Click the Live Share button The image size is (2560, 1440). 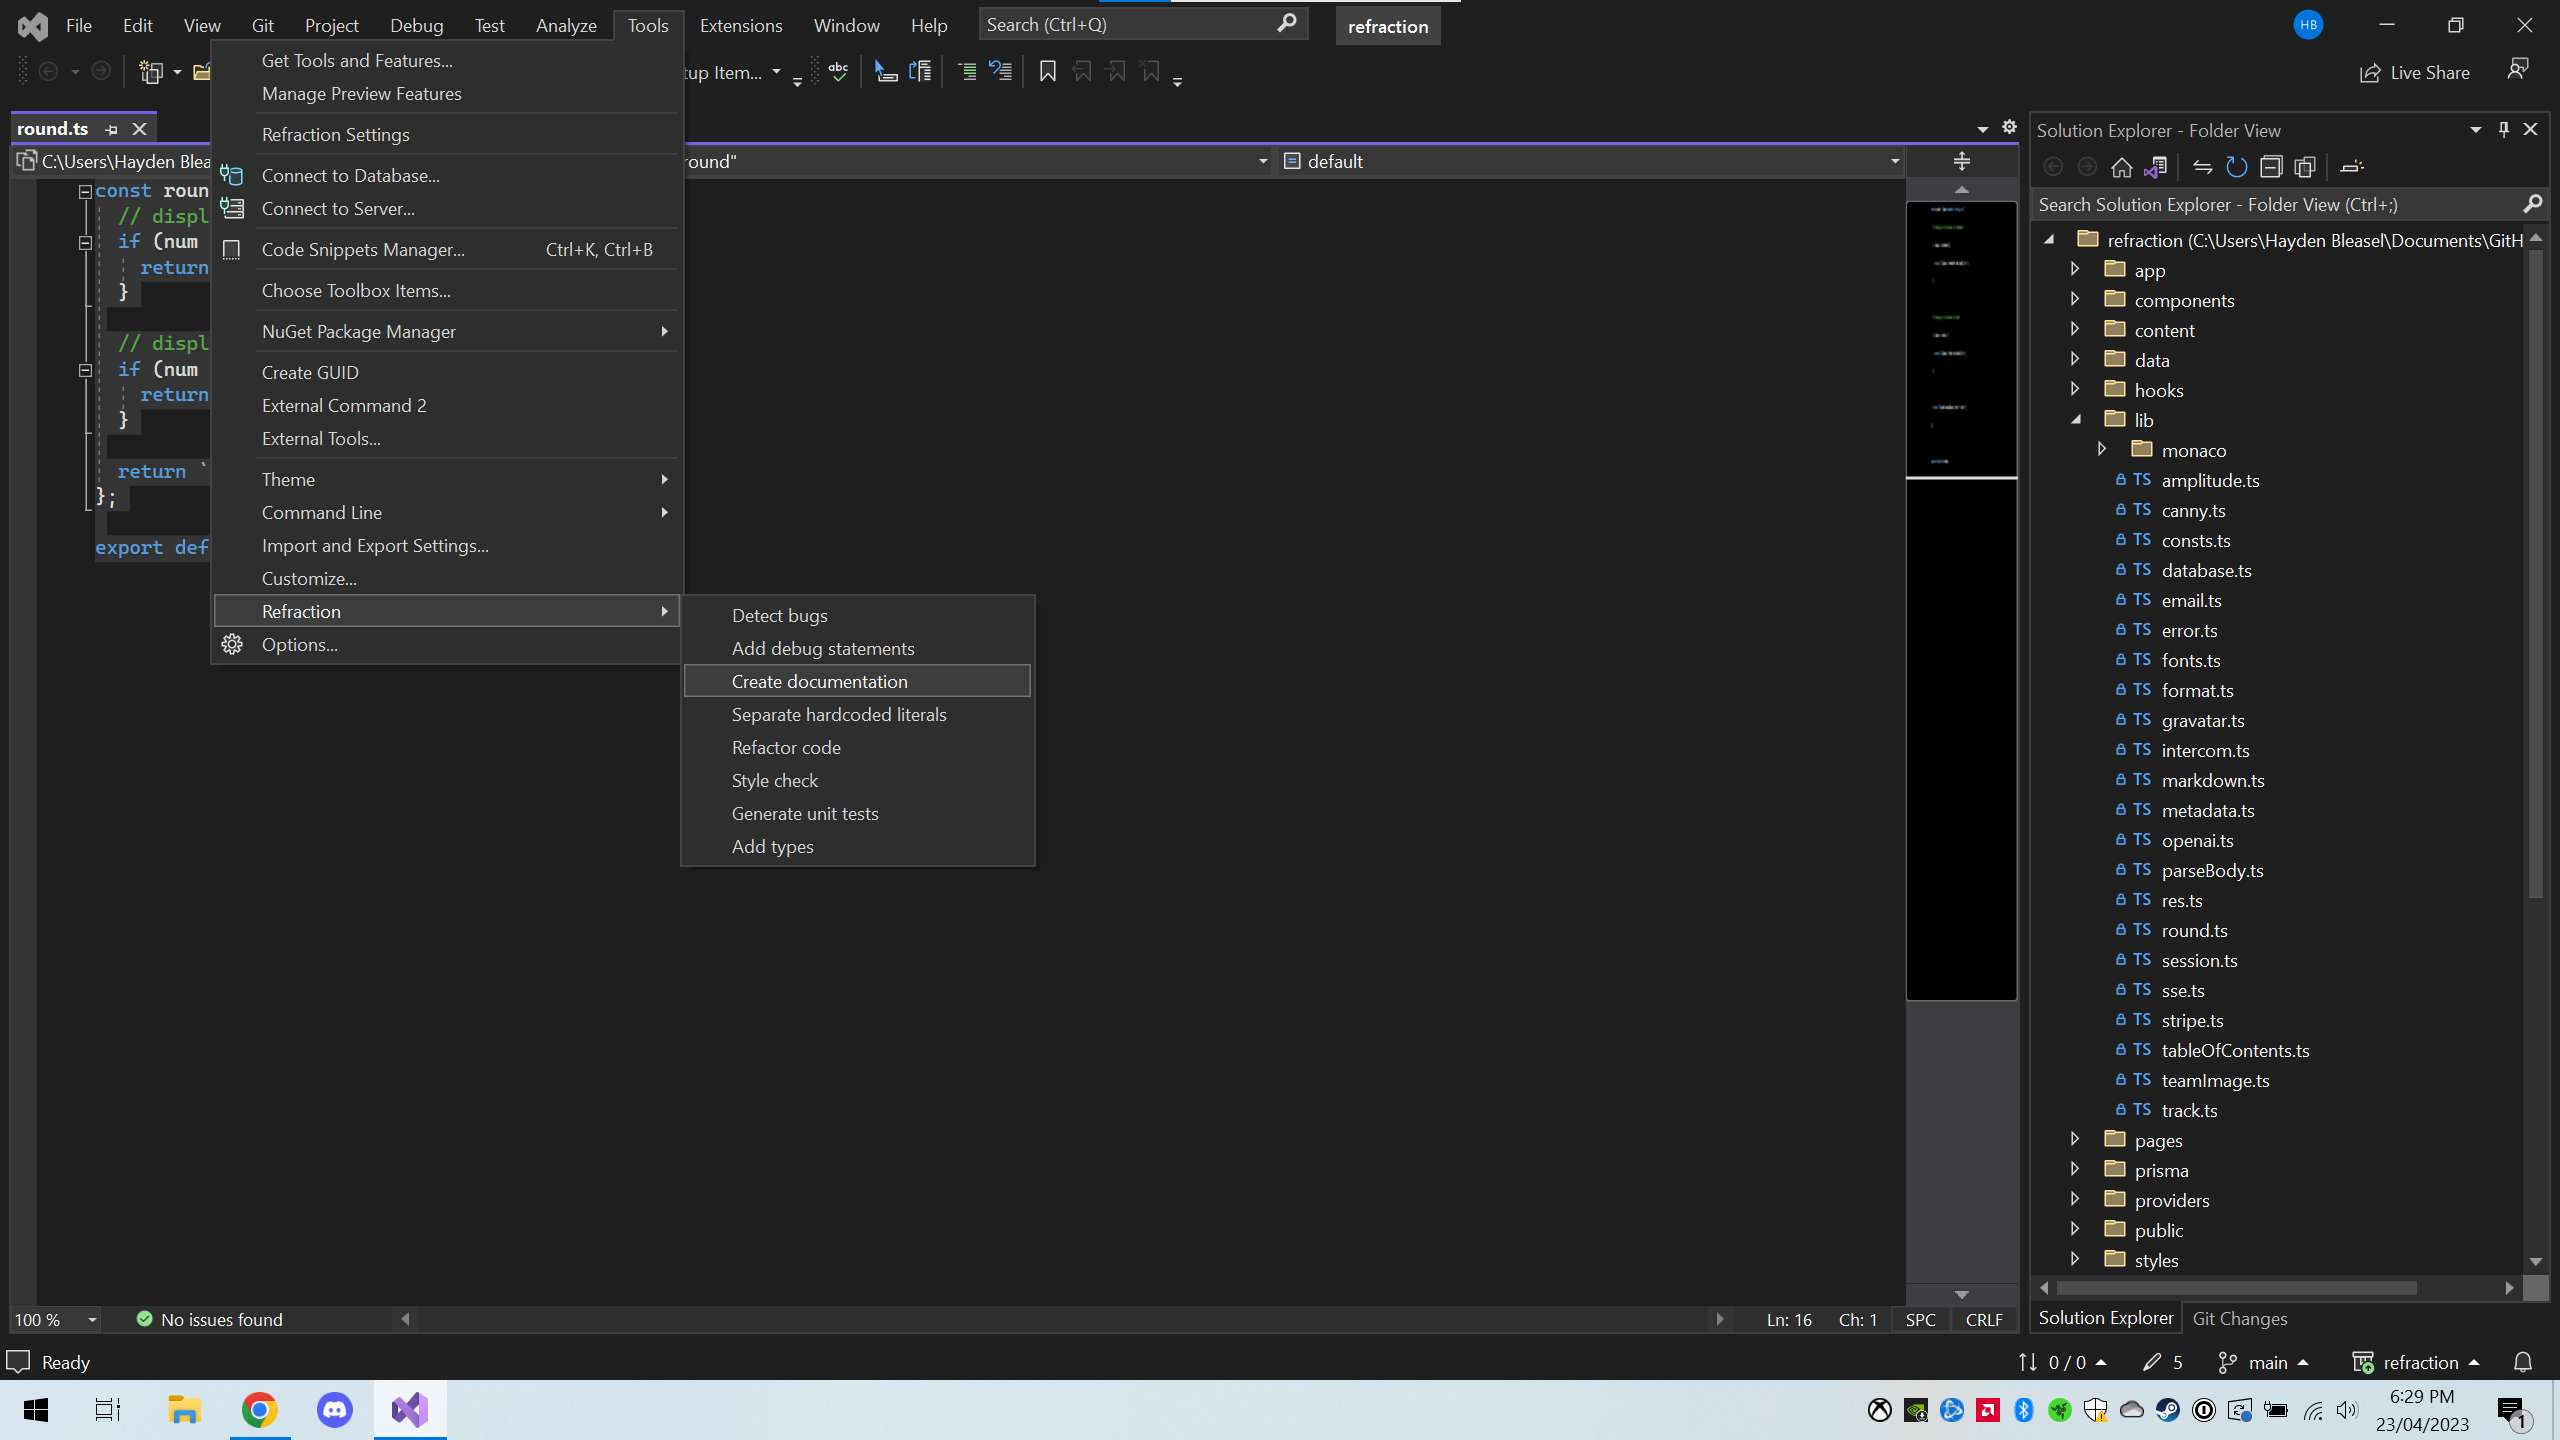tap(2416, 71)
